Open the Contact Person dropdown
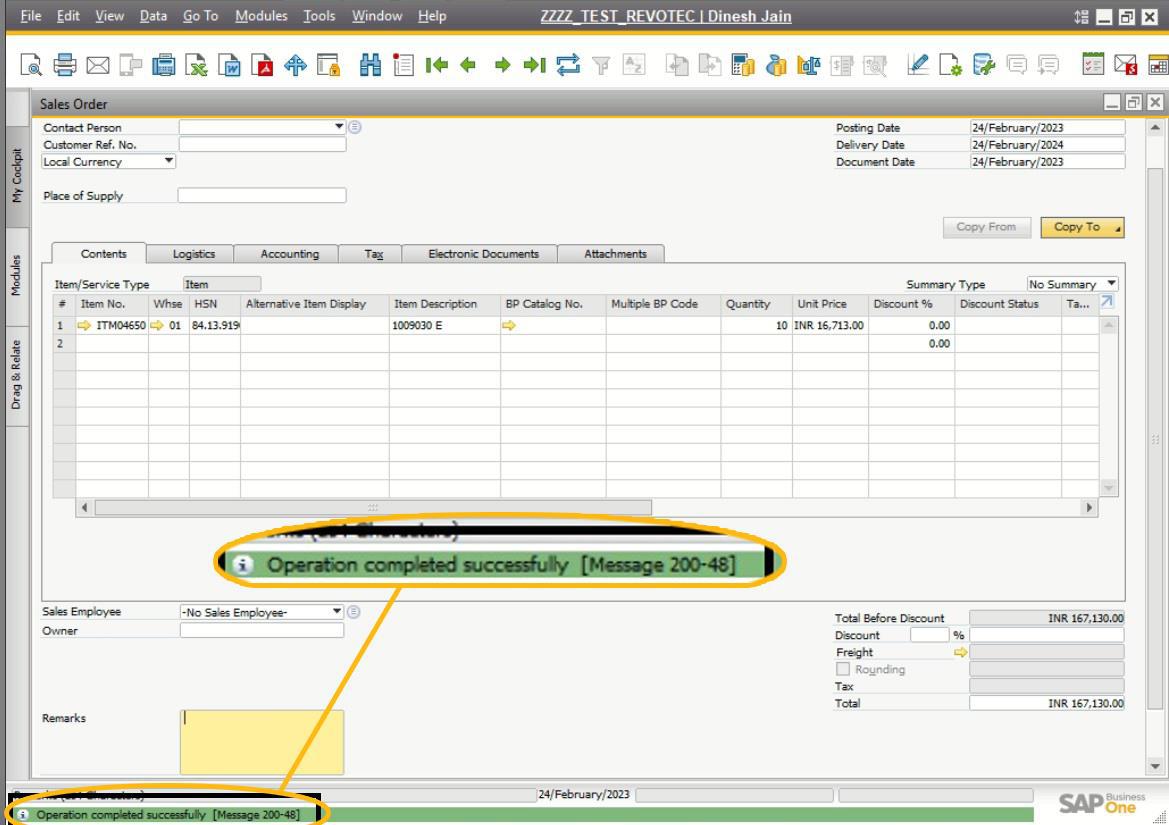Viewport: 1169px width, 825px height. [x=339, y=127]
